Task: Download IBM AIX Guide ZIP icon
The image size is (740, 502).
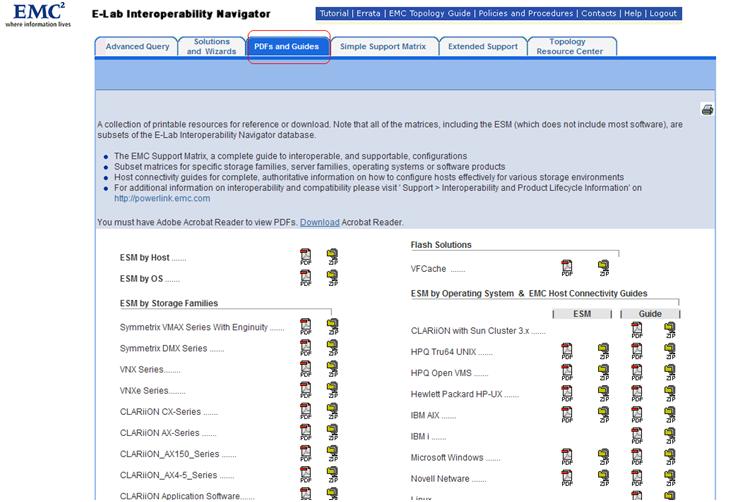Action: click(670, 415)
